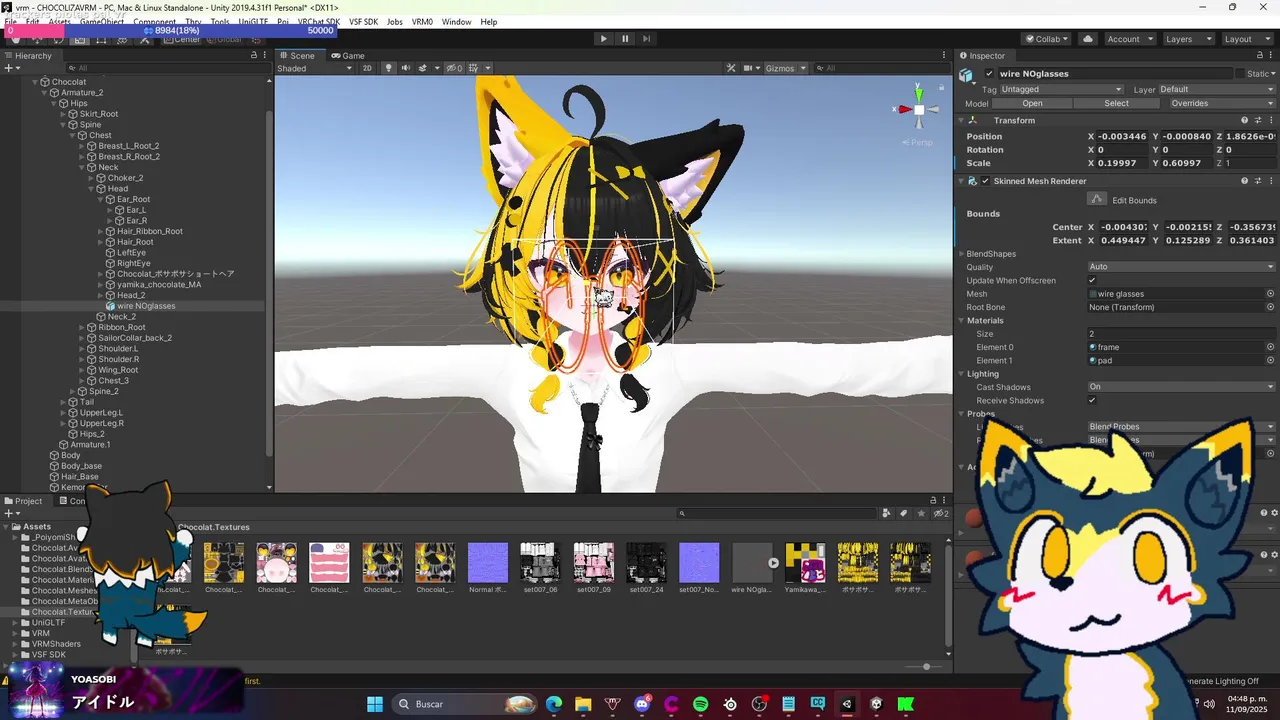Toggle wire NOglasses object active checkbox
This screenshot has width=1280, height=720.
(989, 74)
